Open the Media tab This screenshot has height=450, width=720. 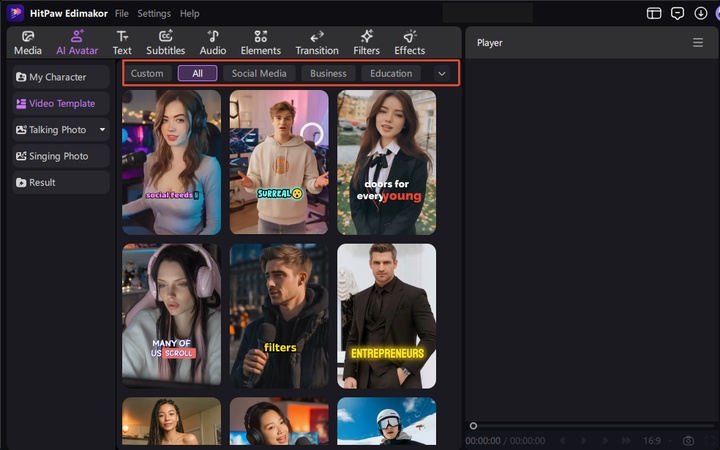click(28, 43)
